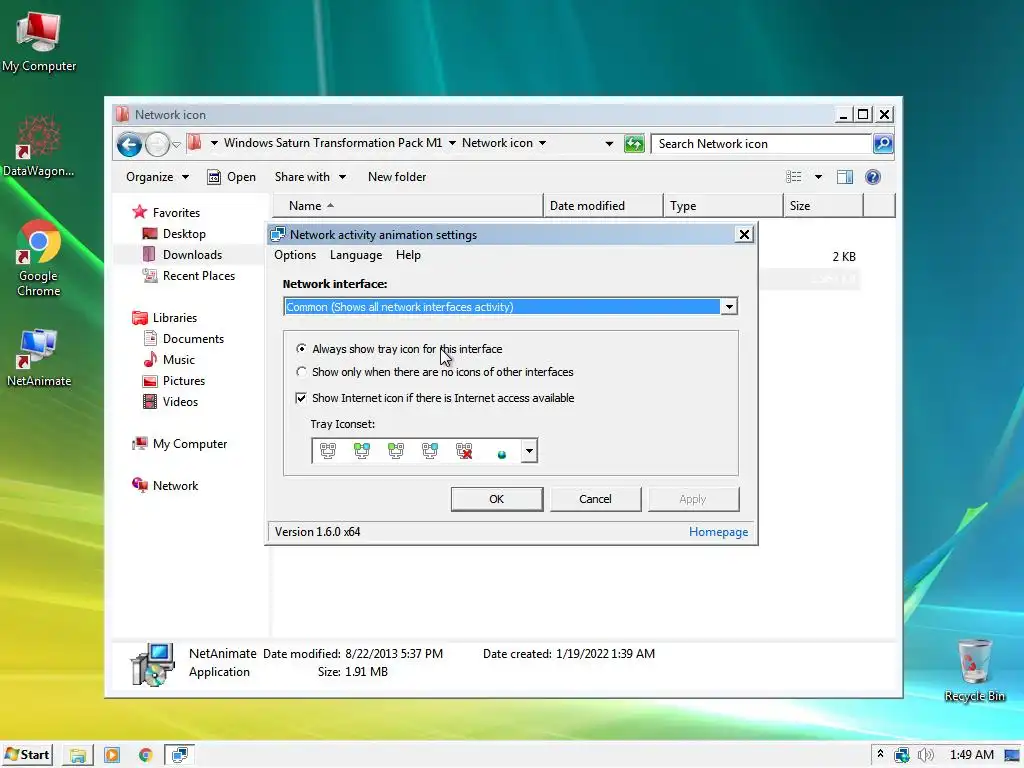Open the DataWagon desktop shortcut
The image size is (1024, 768).
pyautogui.click(x=39, y=146)
